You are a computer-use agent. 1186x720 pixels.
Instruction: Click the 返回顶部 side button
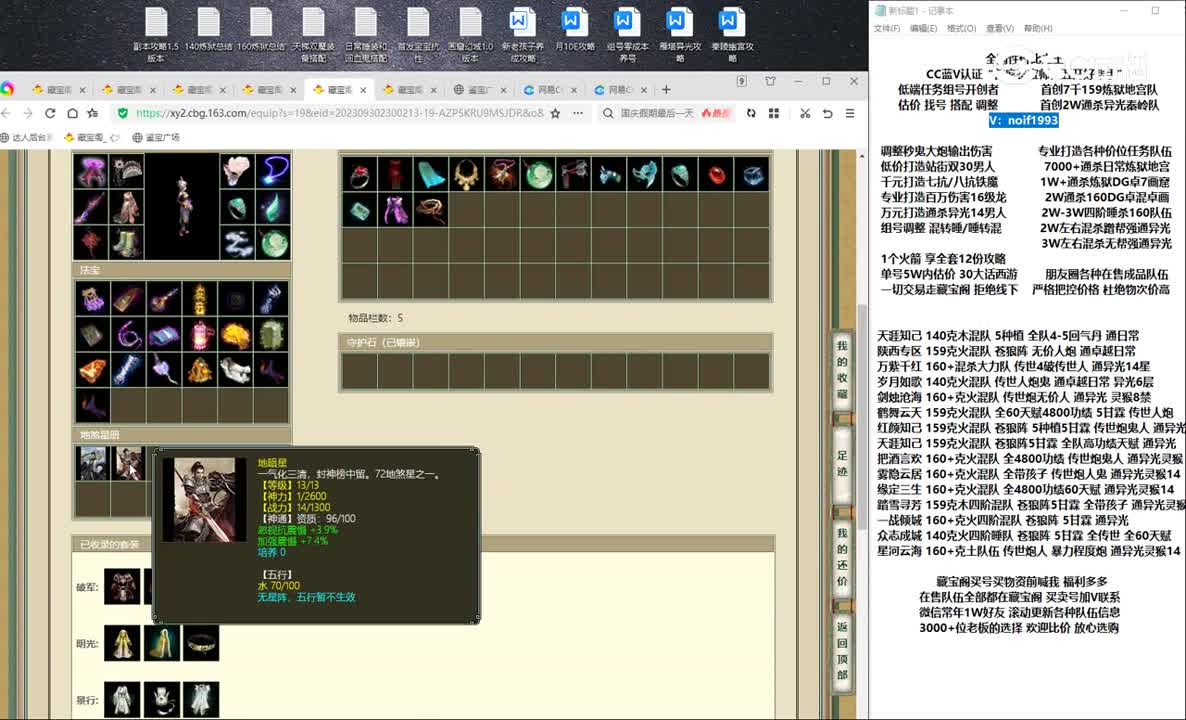tap(842, 651)
